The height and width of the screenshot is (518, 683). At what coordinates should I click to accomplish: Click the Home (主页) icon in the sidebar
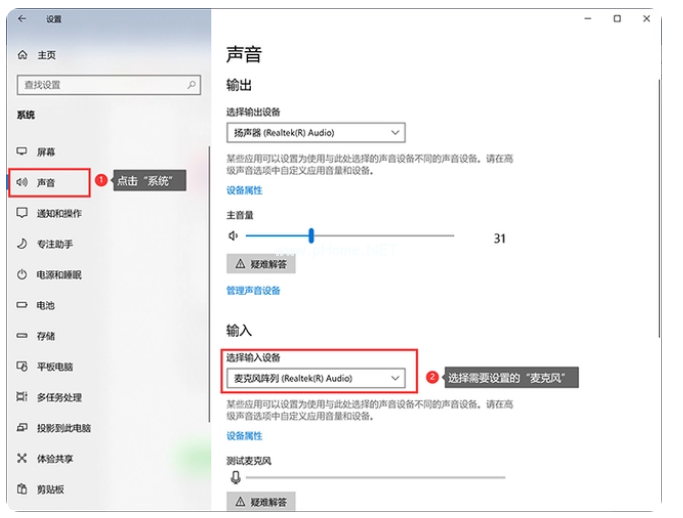[x=22, y=55]
